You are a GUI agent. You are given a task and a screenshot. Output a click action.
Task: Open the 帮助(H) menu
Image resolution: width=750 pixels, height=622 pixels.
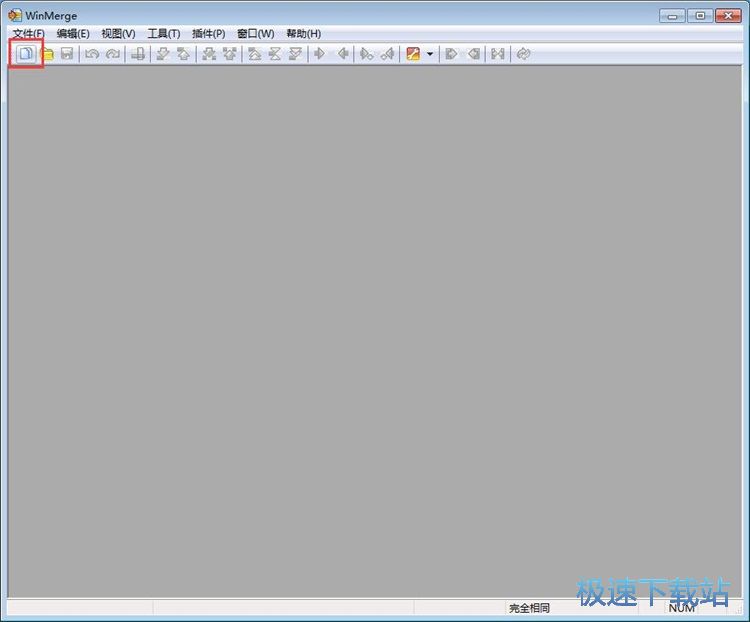303,34
